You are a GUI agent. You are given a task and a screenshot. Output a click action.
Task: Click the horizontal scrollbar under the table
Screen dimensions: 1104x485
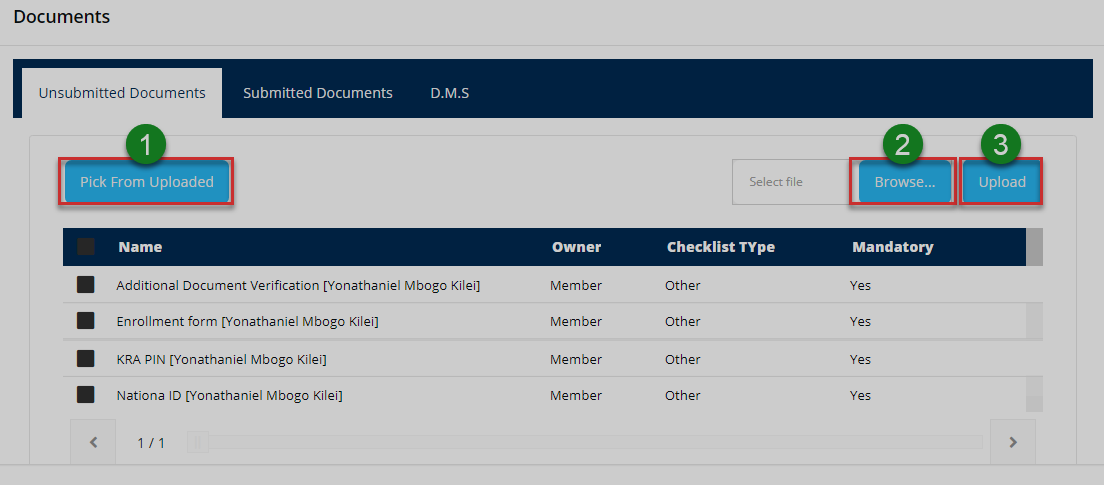[x=590, y=442]
